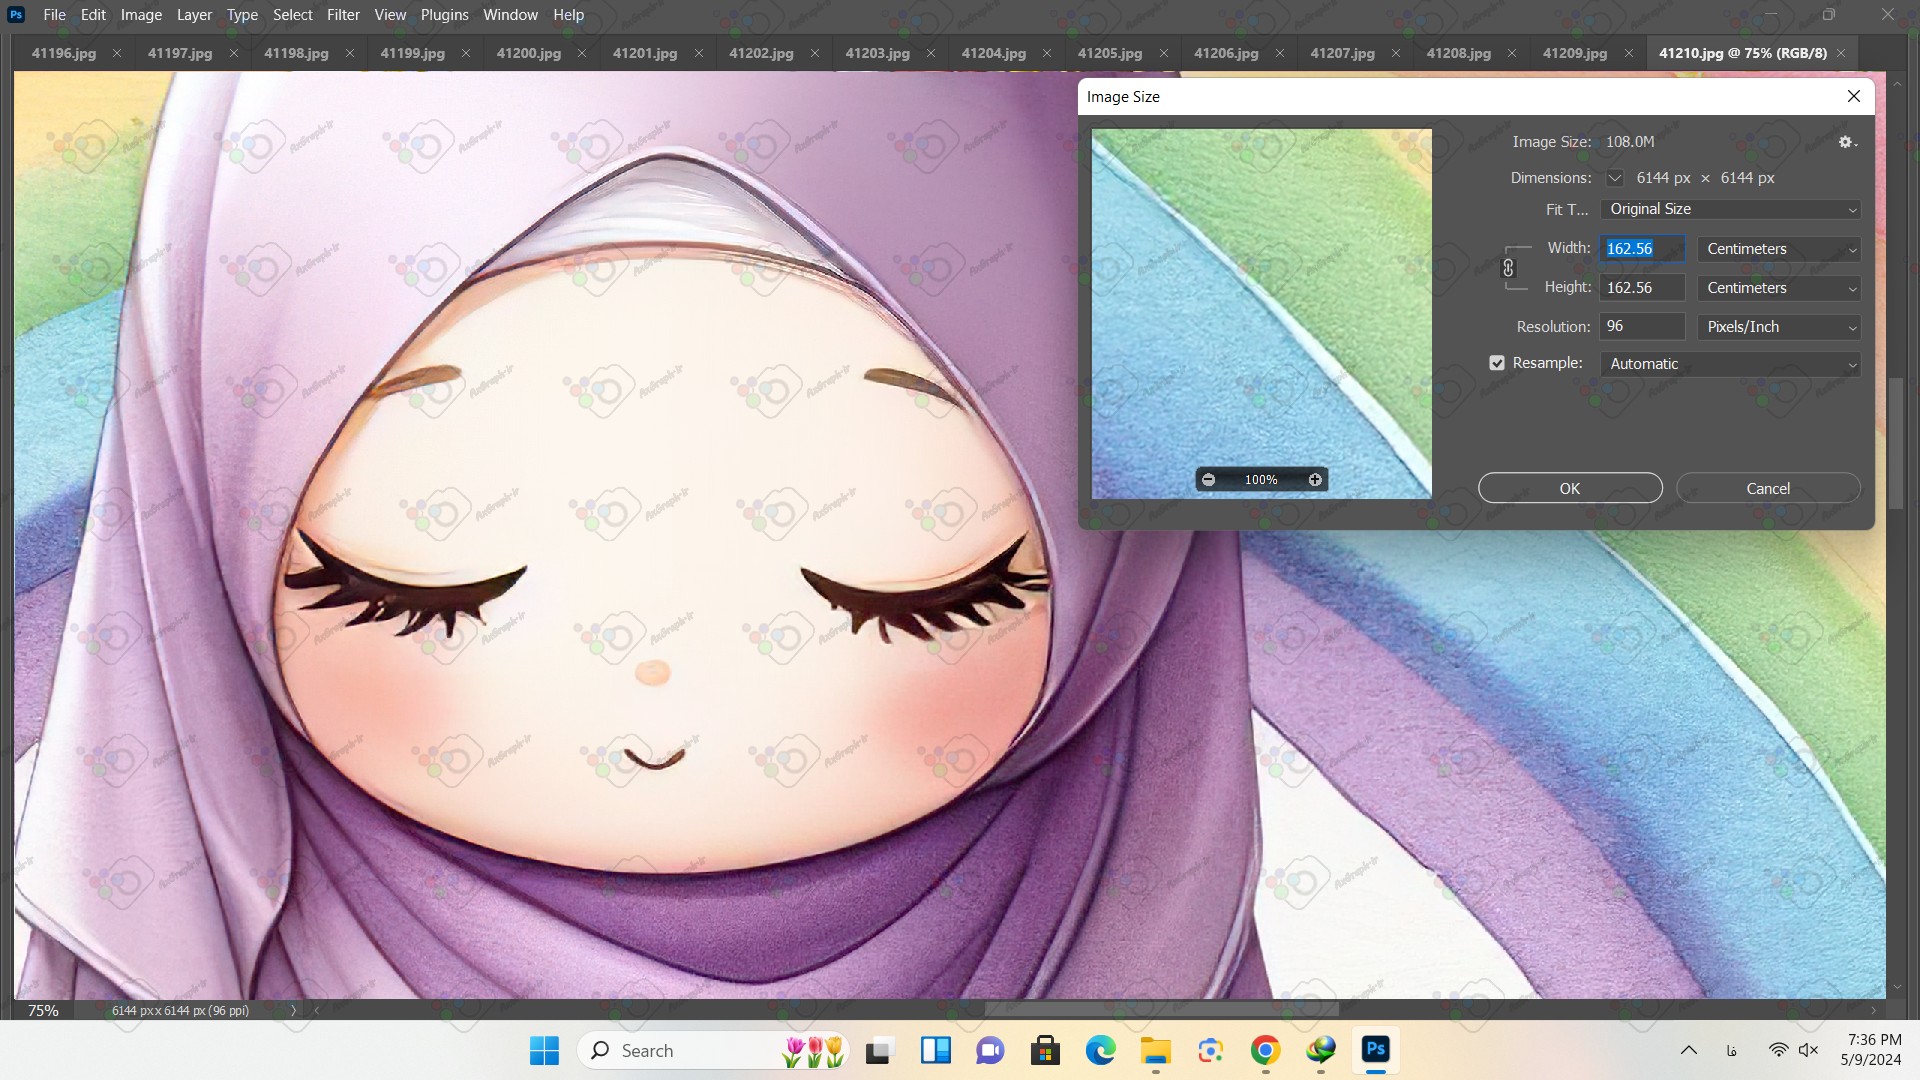Launch the Widgets taskbar icon
This screenshot has width=1920, height=1080.
pyautogui.click(x=935, y=1050)
